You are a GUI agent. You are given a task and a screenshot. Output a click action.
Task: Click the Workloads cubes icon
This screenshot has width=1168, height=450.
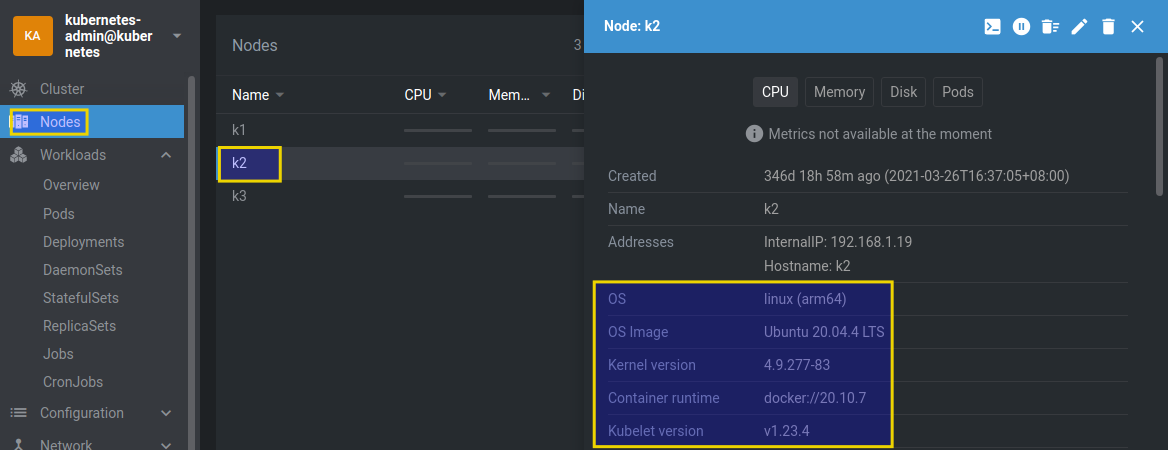[19, 155]
